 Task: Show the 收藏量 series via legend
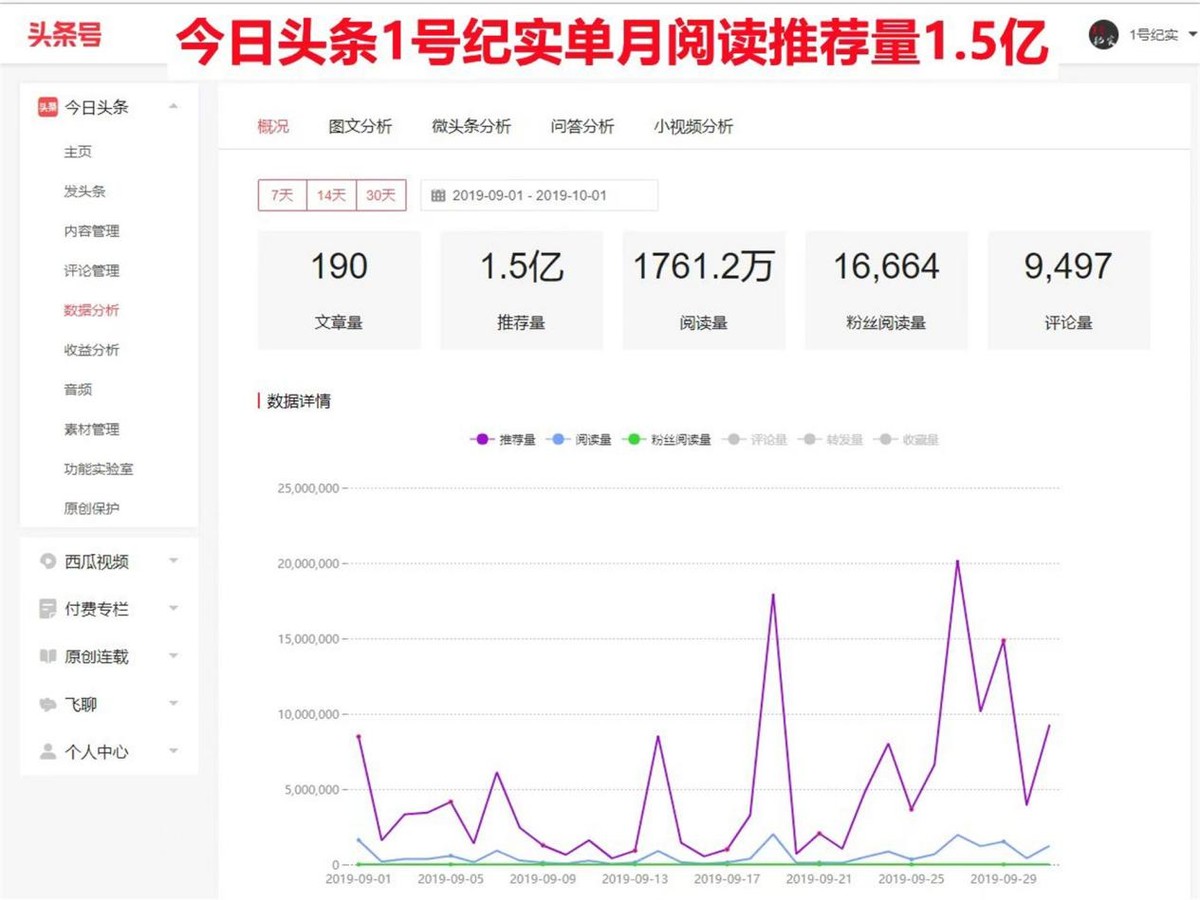(907, 439)
